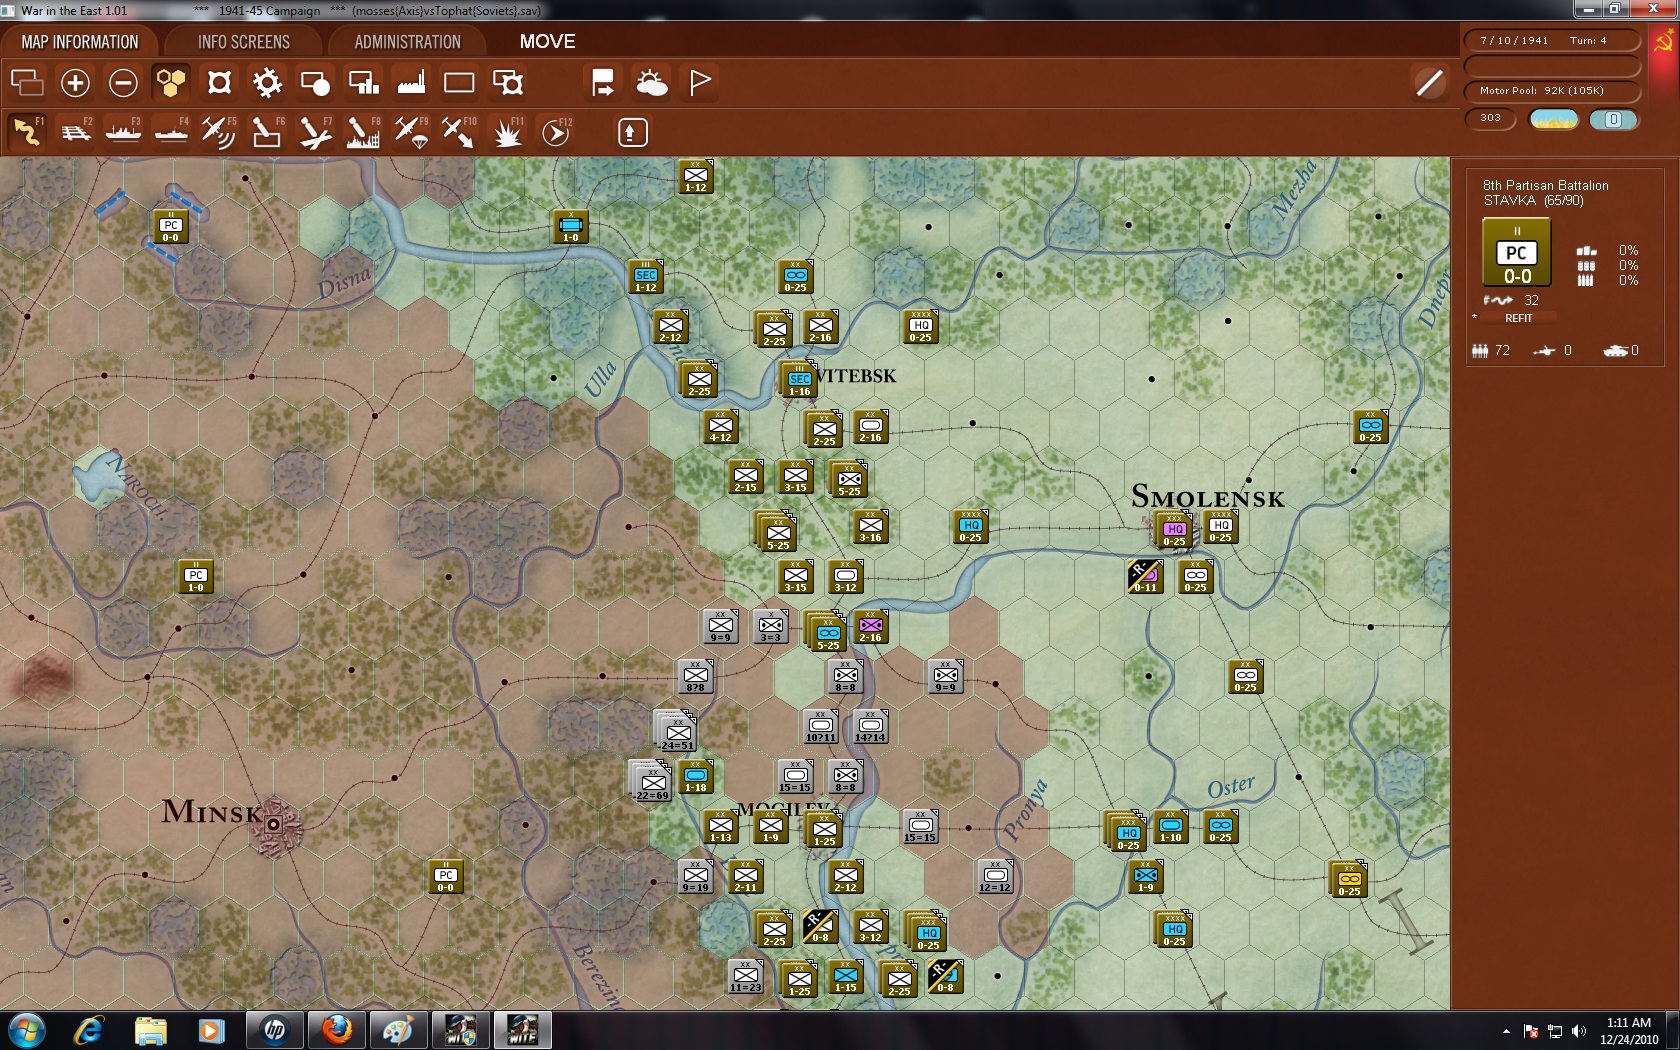The height and width of the screenshot is (1050, 1680).
Task: Click the date and Turn 4 field
Action: click(x=1552, y=41)
